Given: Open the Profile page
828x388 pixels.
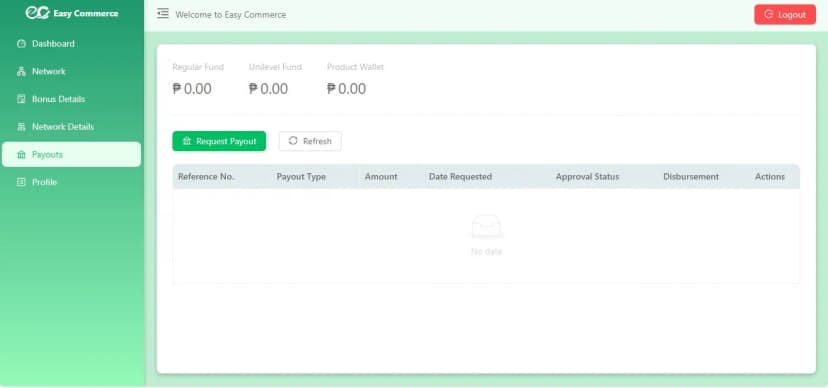Looking at the screenshot, I should click(71, 182).
